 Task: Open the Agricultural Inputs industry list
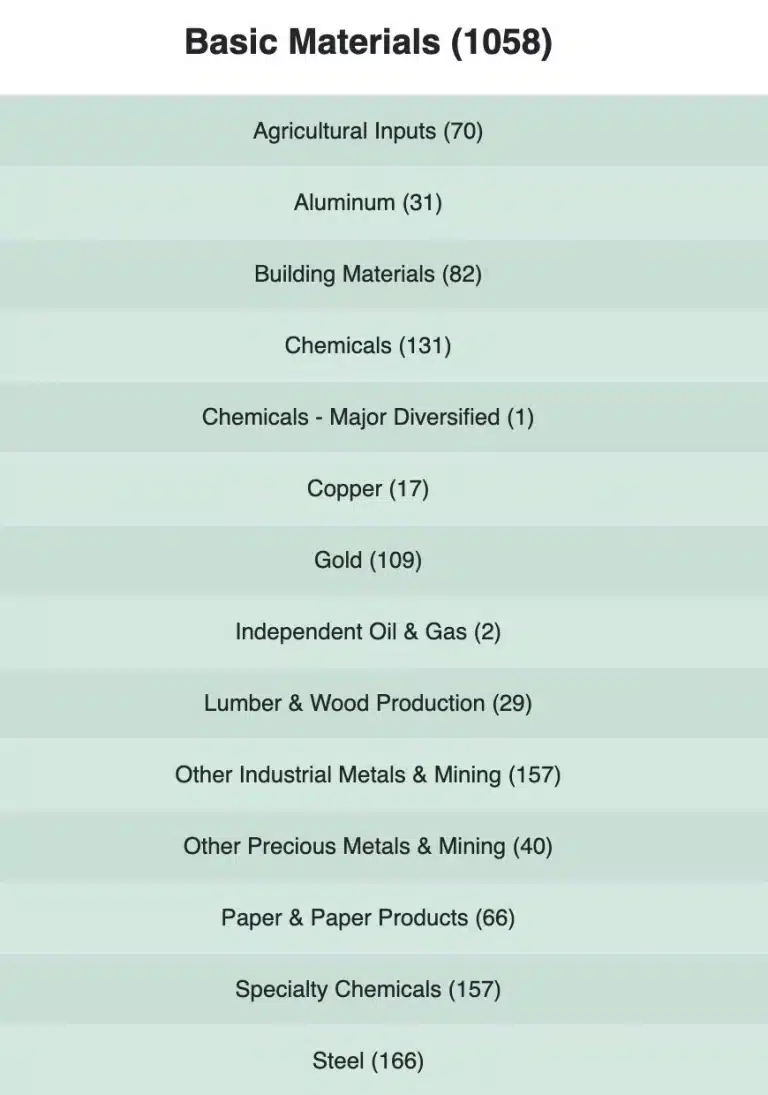(x=367, y=130)
